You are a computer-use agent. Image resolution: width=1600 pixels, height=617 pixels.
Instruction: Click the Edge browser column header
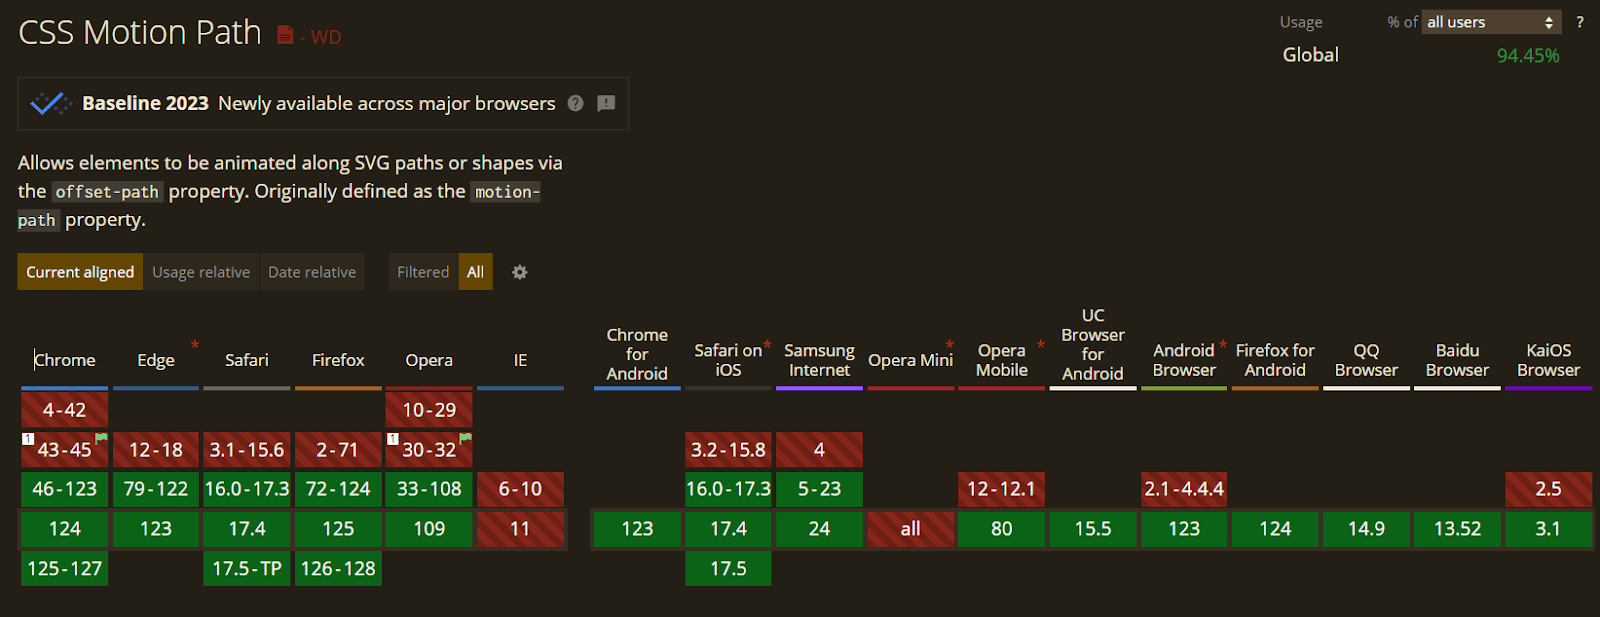156,360
